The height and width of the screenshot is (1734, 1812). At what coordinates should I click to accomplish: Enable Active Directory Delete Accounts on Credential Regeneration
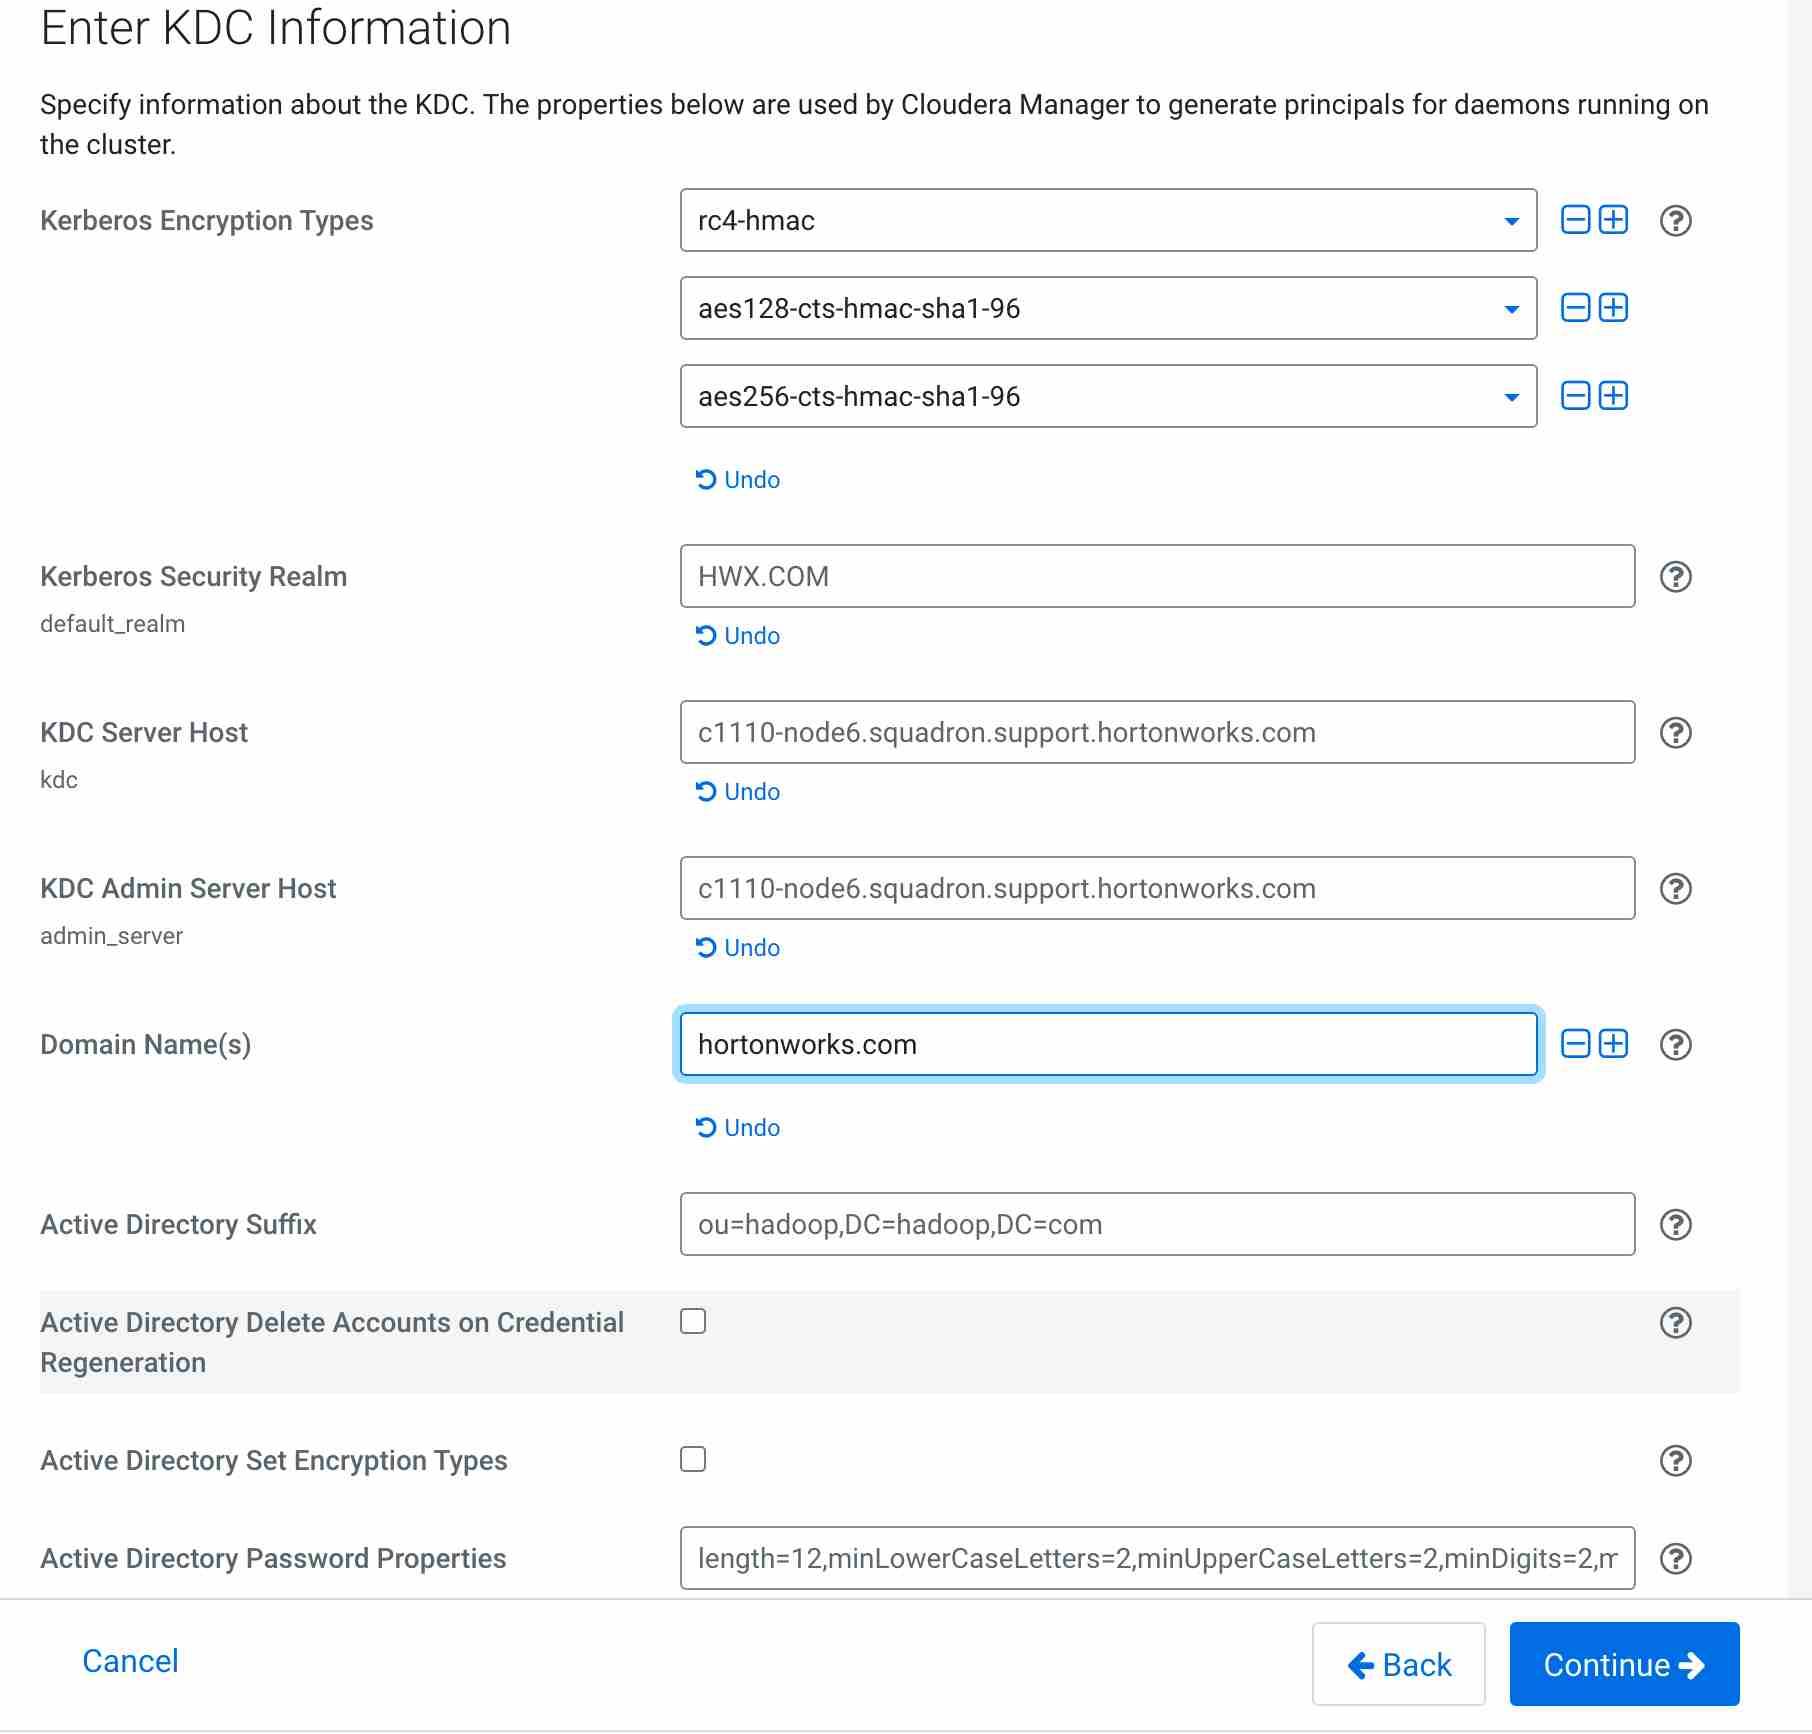[x=693, y=1321]
